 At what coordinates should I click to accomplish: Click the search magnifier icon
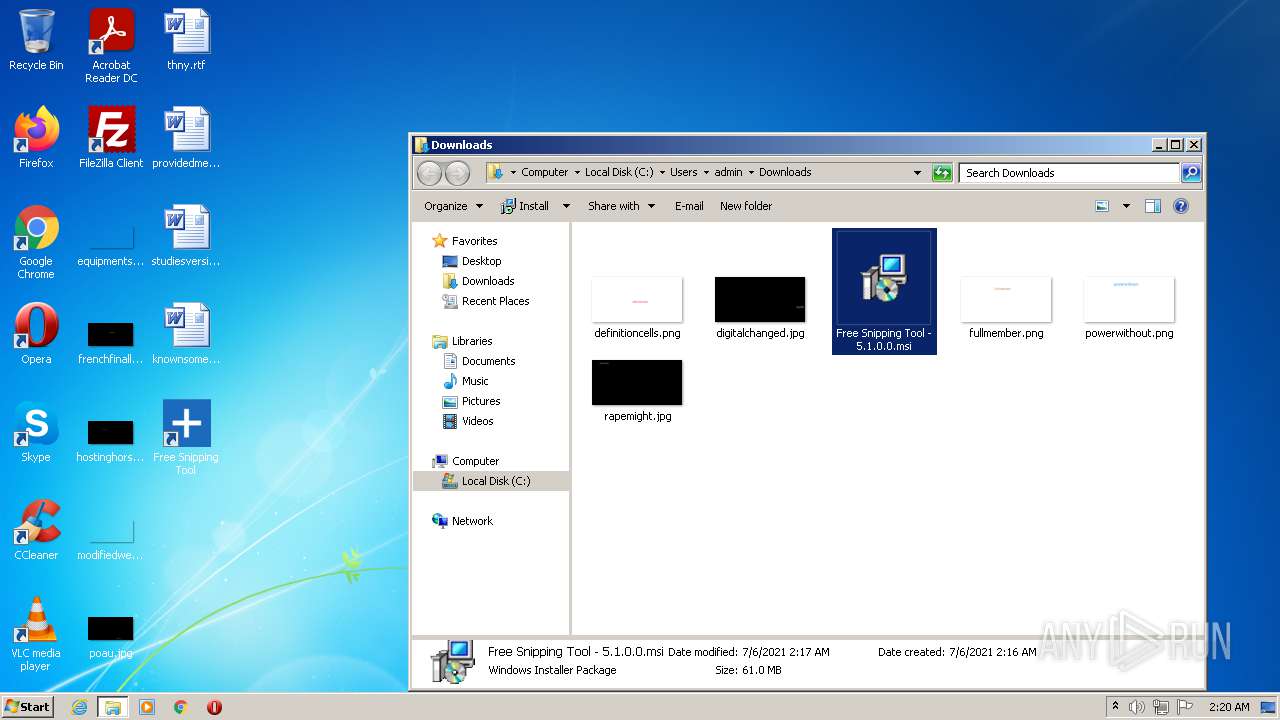(x=1190, y=173)
